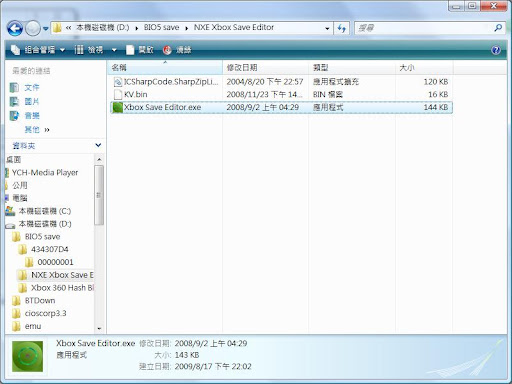
Task: Open recent pages dropdown beside the nav arrows
Action: [45, 29]
